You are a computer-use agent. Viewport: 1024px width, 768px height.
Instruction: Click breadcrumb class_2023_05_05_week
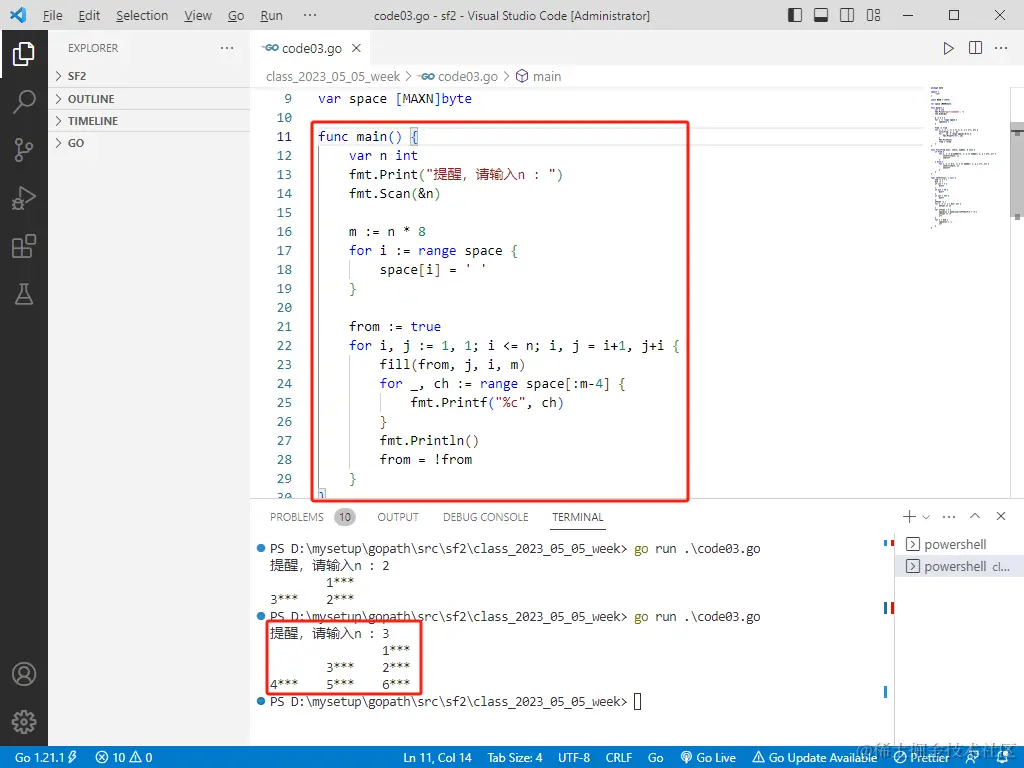pos(332,76)
